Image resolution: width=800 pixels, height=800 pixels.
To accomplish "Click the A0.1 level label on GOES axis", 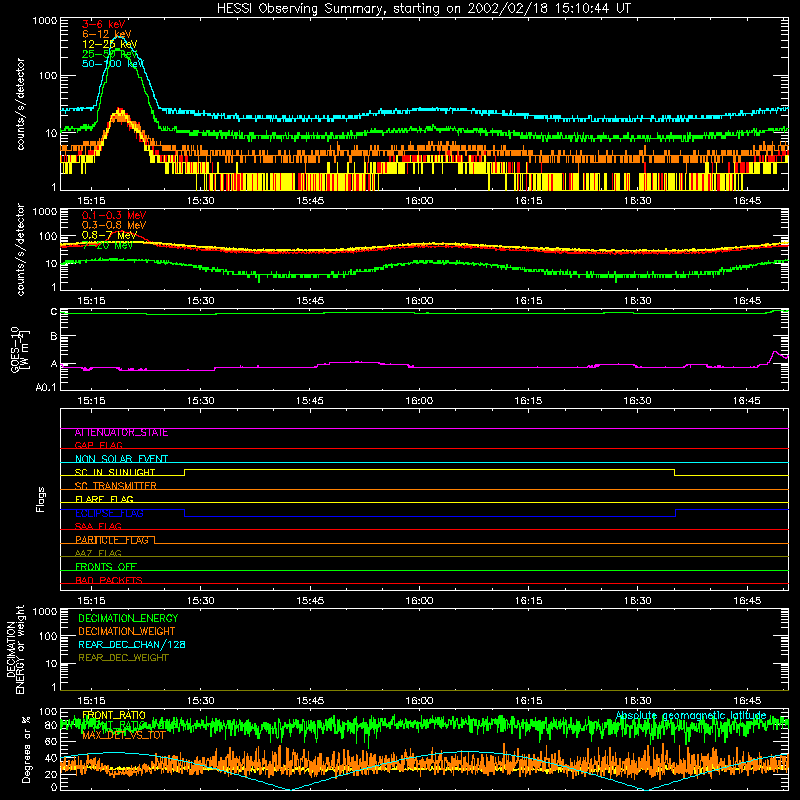I will pos(45,387).
